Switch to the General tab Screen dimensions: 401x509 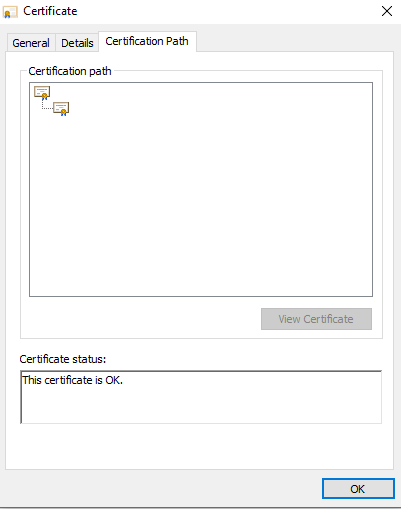point(31,43)
